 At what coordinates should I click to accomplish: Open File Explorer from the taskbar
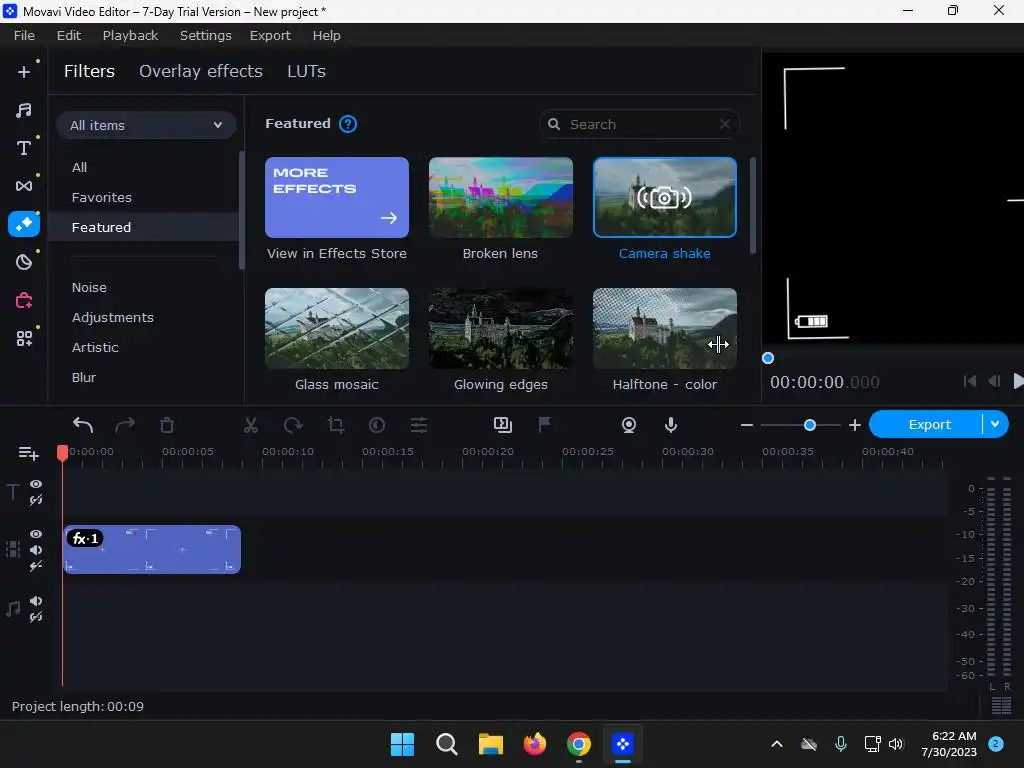click(x=490, y=744)
